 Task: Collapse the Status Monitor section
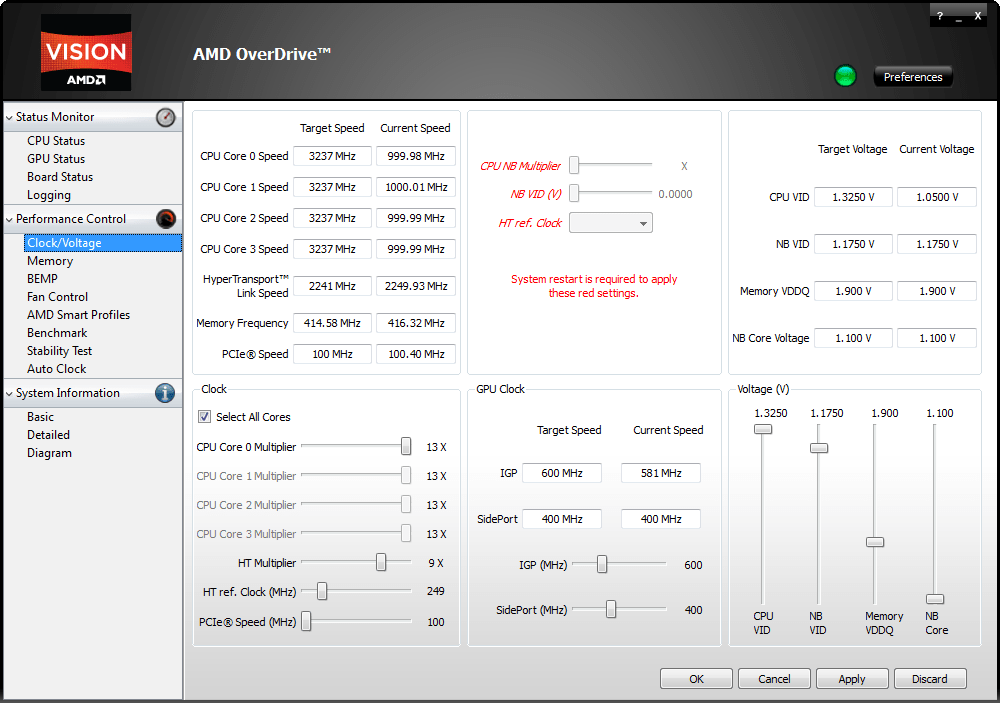9,117
